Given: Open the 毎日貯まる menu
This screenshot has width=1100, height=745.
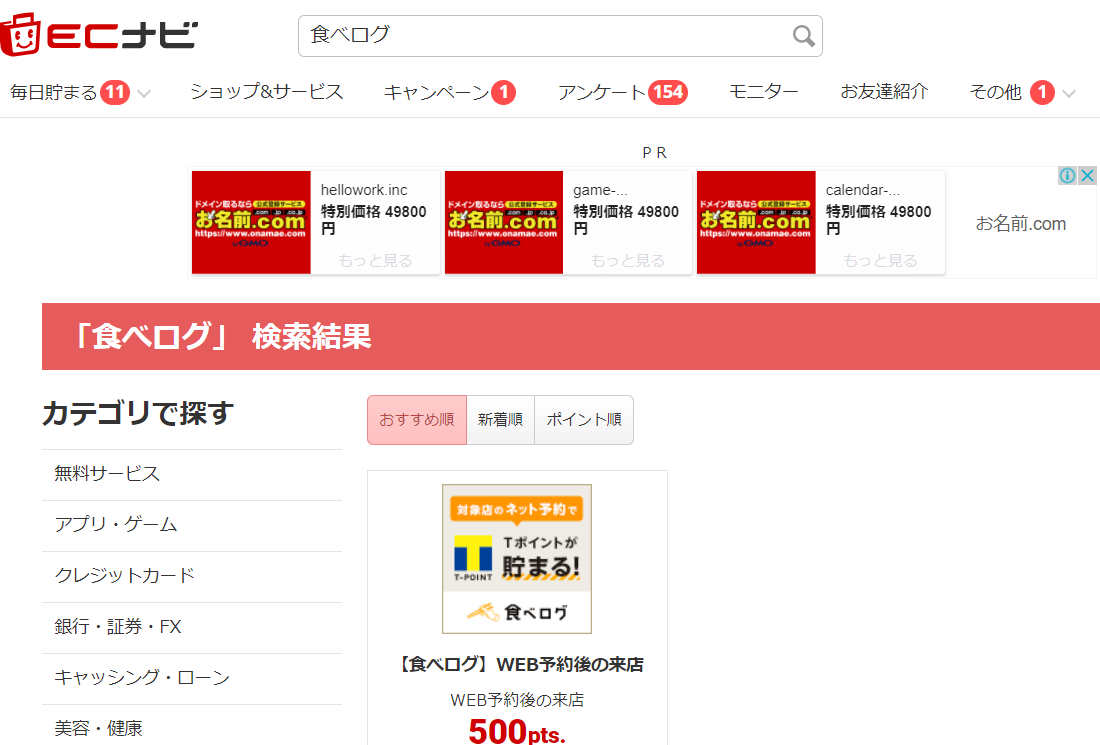Looking at the screenshot, I should pyautogui.click(x=54, y=92).
